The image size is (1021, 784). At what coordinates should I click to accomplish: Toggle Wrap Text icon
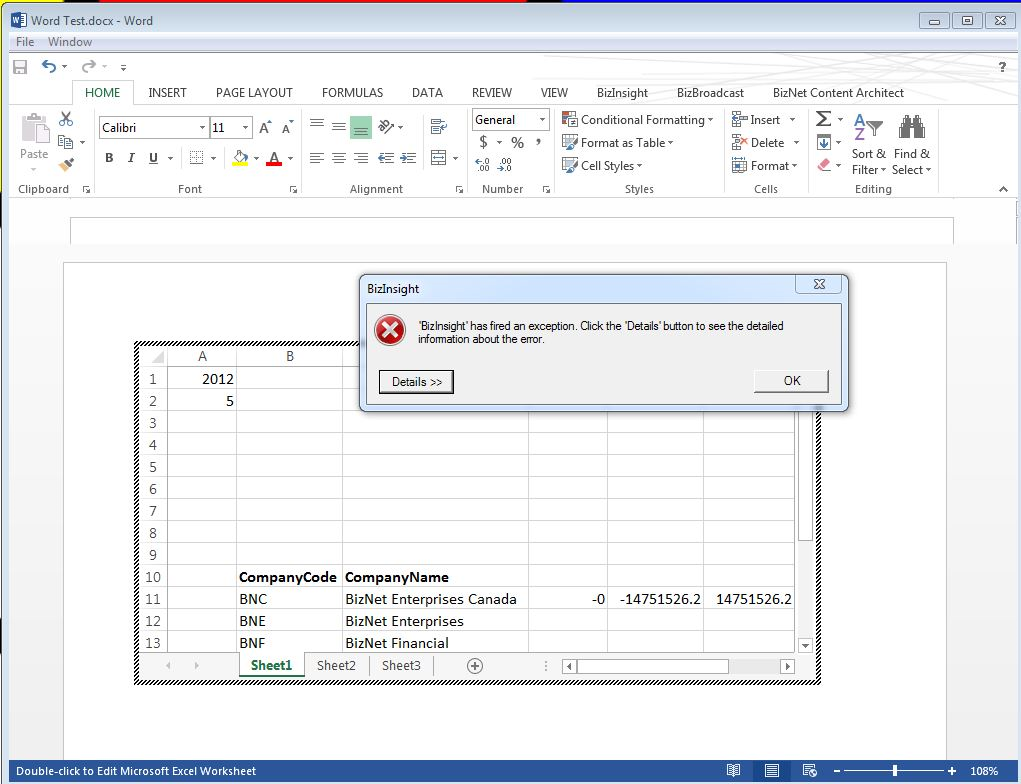439,126
